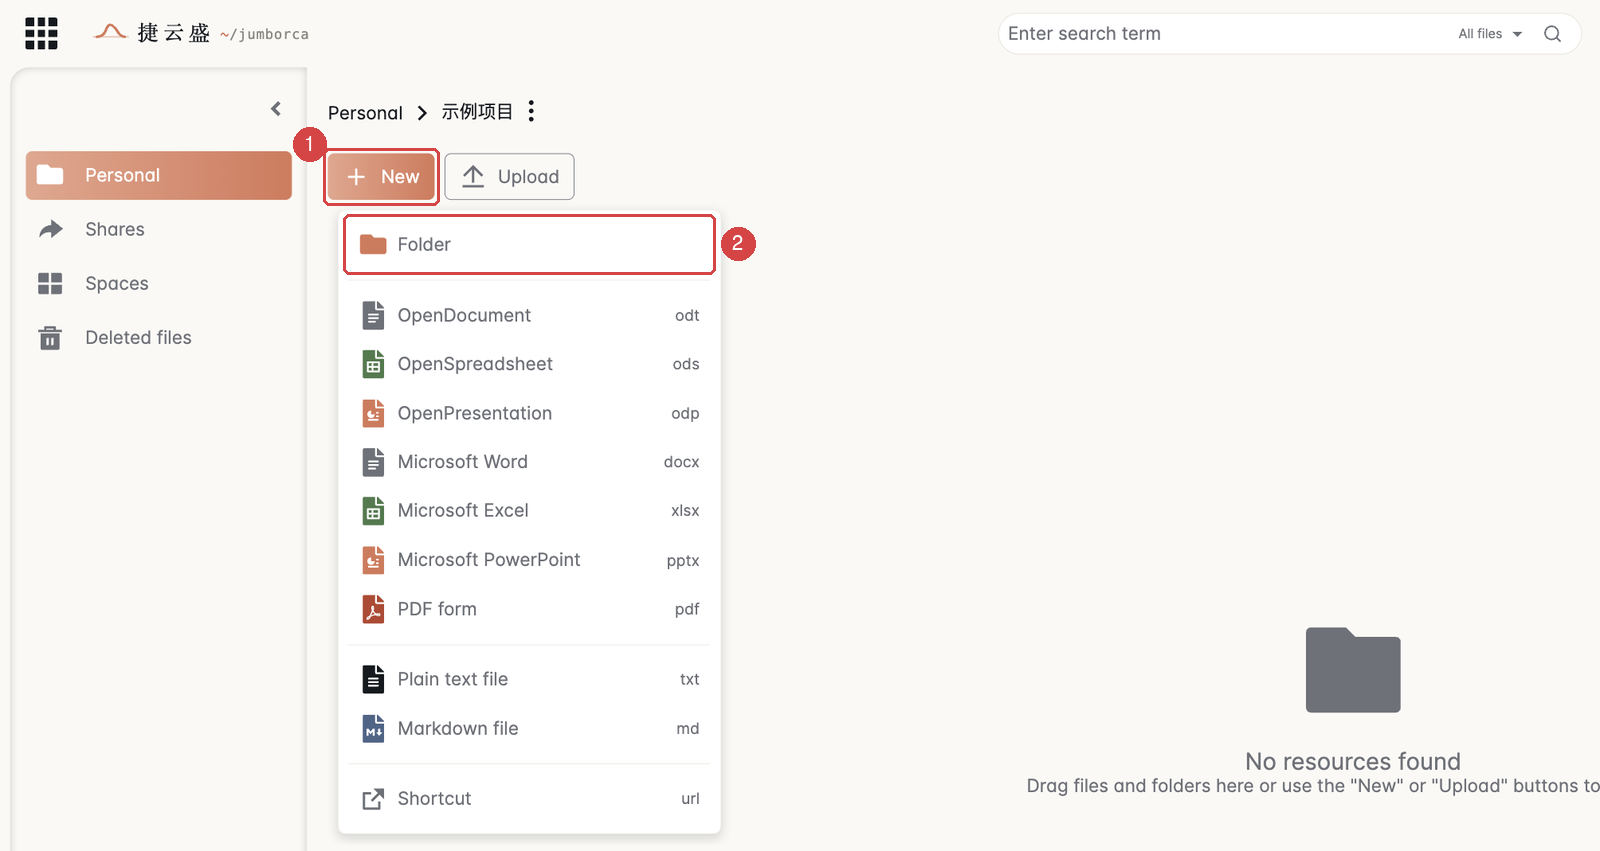Open the application switcher grid icon

41,33
